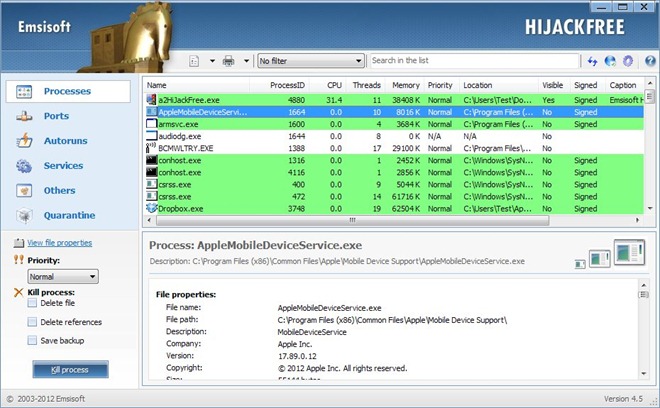660x408 pixels.
Task: Click the orange X Kill process icon
Action: pos(19,292)
